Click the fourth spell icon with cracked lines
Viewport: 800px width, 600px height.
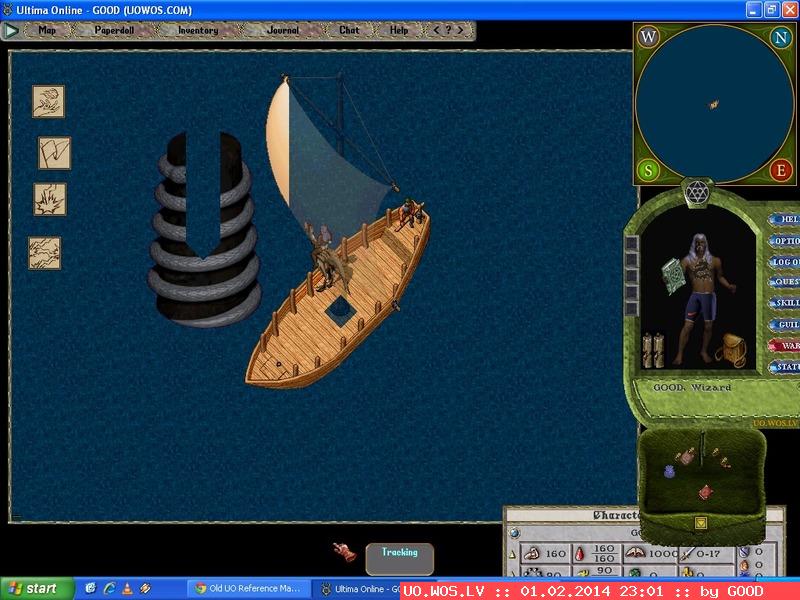(45, 253)
